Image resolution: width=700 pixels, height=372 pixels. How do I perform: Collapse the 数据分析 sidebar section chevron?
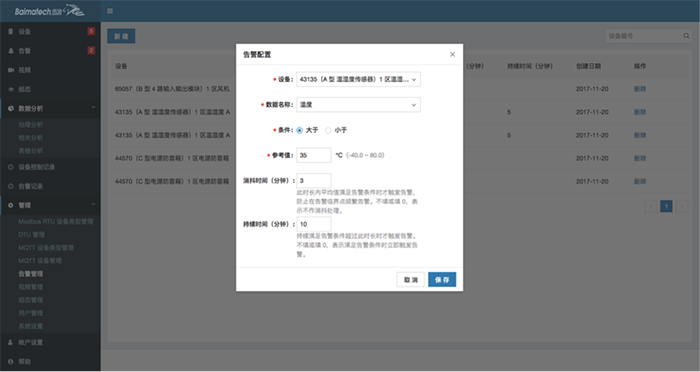pos(93,108)
